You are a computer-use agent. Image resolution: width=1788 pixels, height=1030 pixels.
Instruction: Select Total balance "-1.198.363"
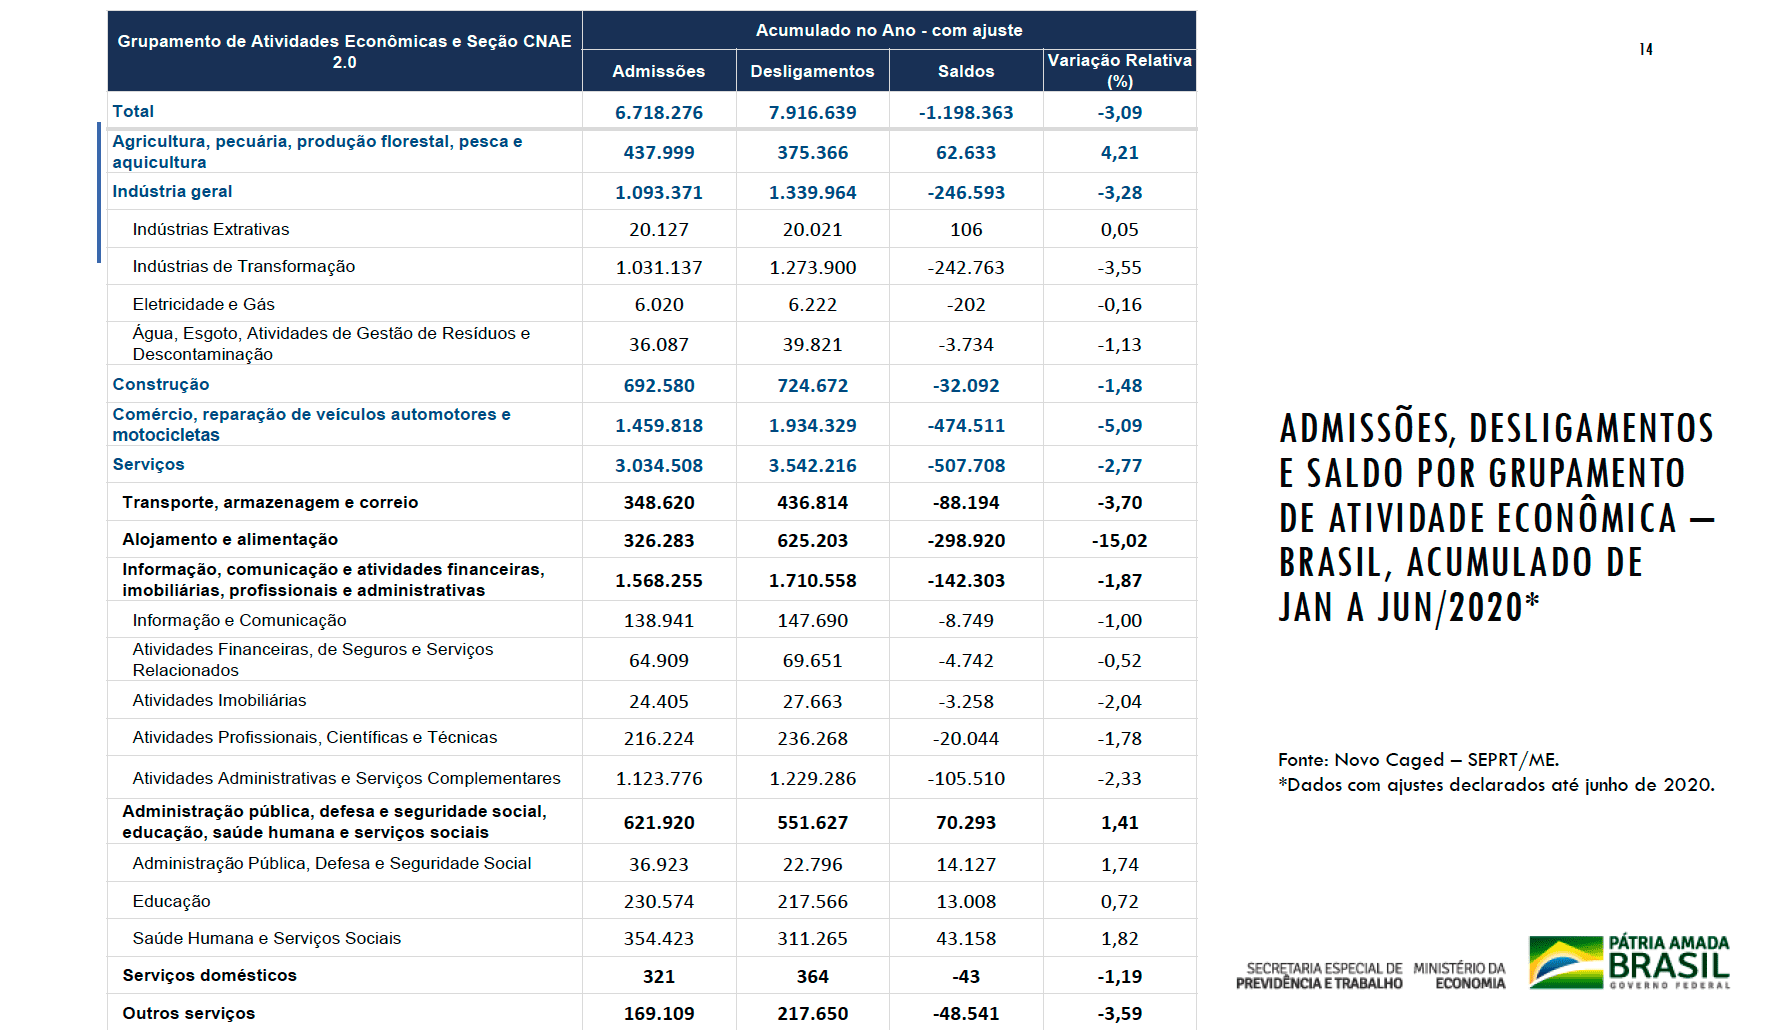(x=966, y=113)
